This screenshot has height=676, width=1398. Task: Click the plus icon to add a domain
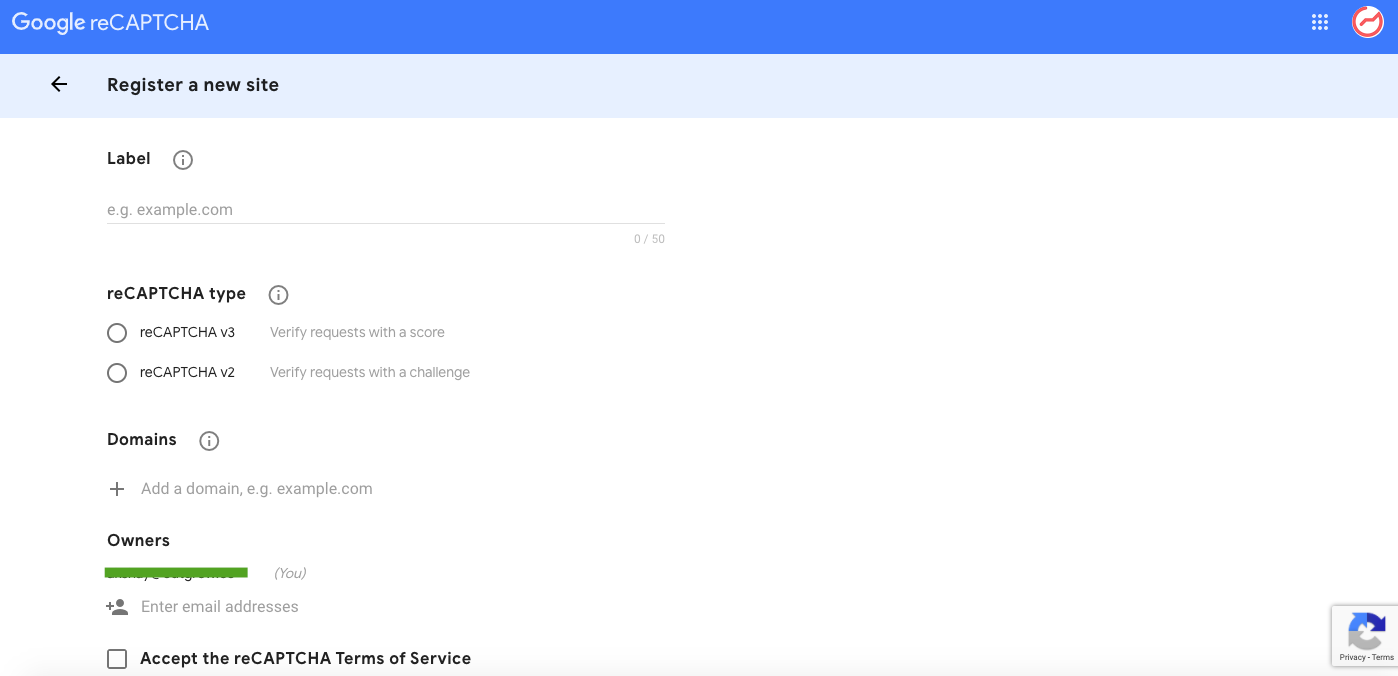pos(117,489)
